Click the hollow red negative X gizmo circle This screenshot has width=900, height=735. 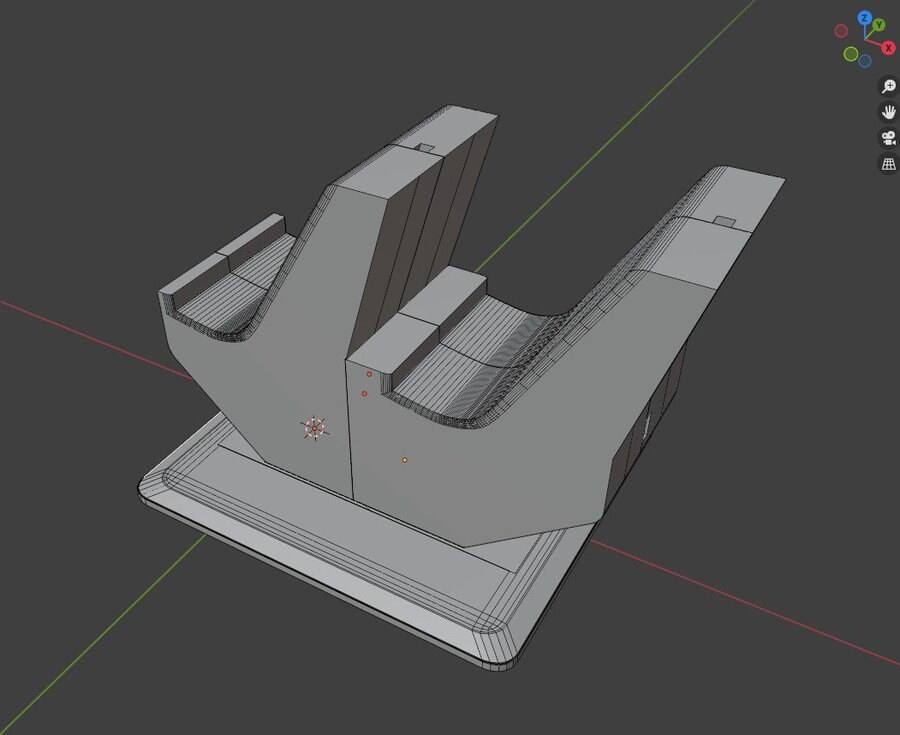tap(841, 30)
